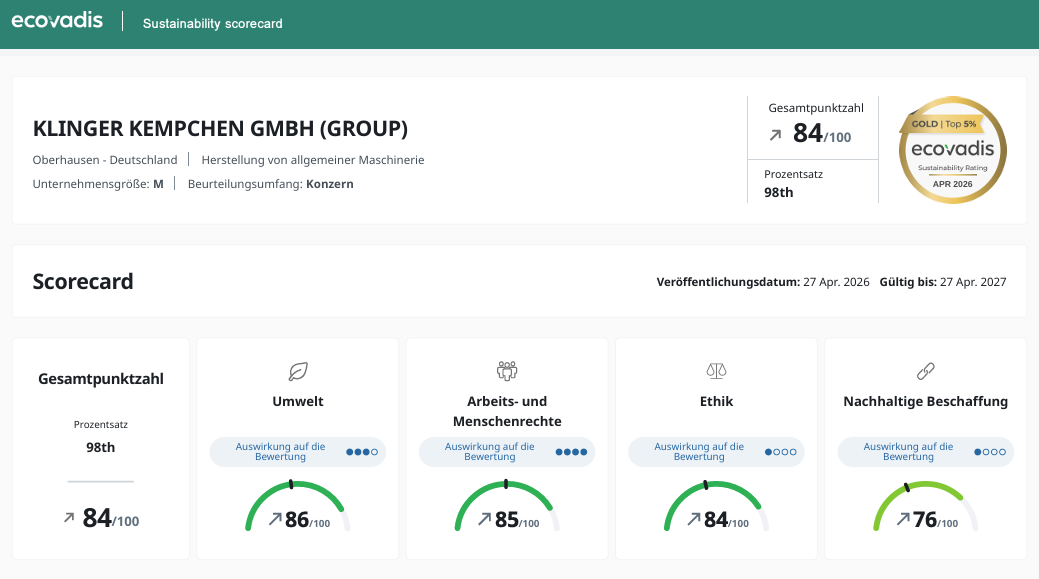Click the score 85/100
The width and height of the screenshot is (1039, 579).
click(517, 520)
